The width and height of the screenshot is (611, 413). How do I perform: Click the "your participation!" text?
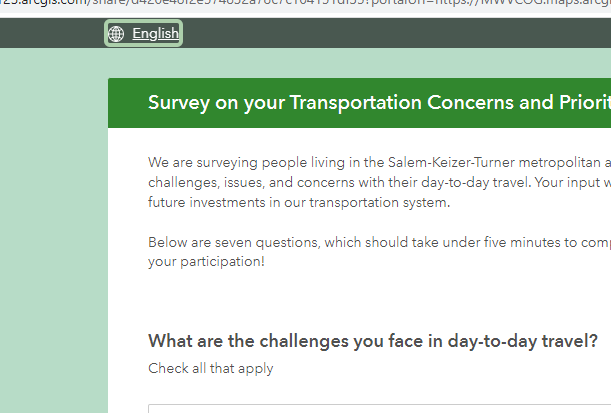(207, 262)
